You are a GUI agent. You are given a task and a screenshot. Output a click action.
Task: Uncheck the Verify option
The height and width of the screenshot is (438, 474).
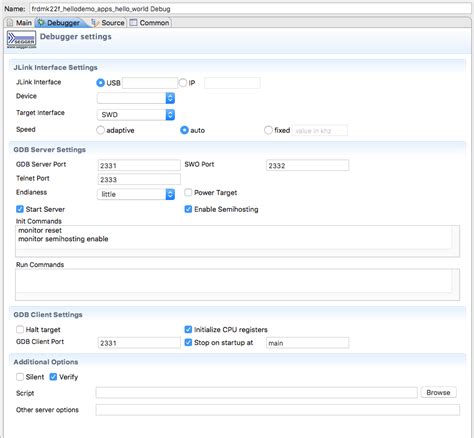(53, 377)
